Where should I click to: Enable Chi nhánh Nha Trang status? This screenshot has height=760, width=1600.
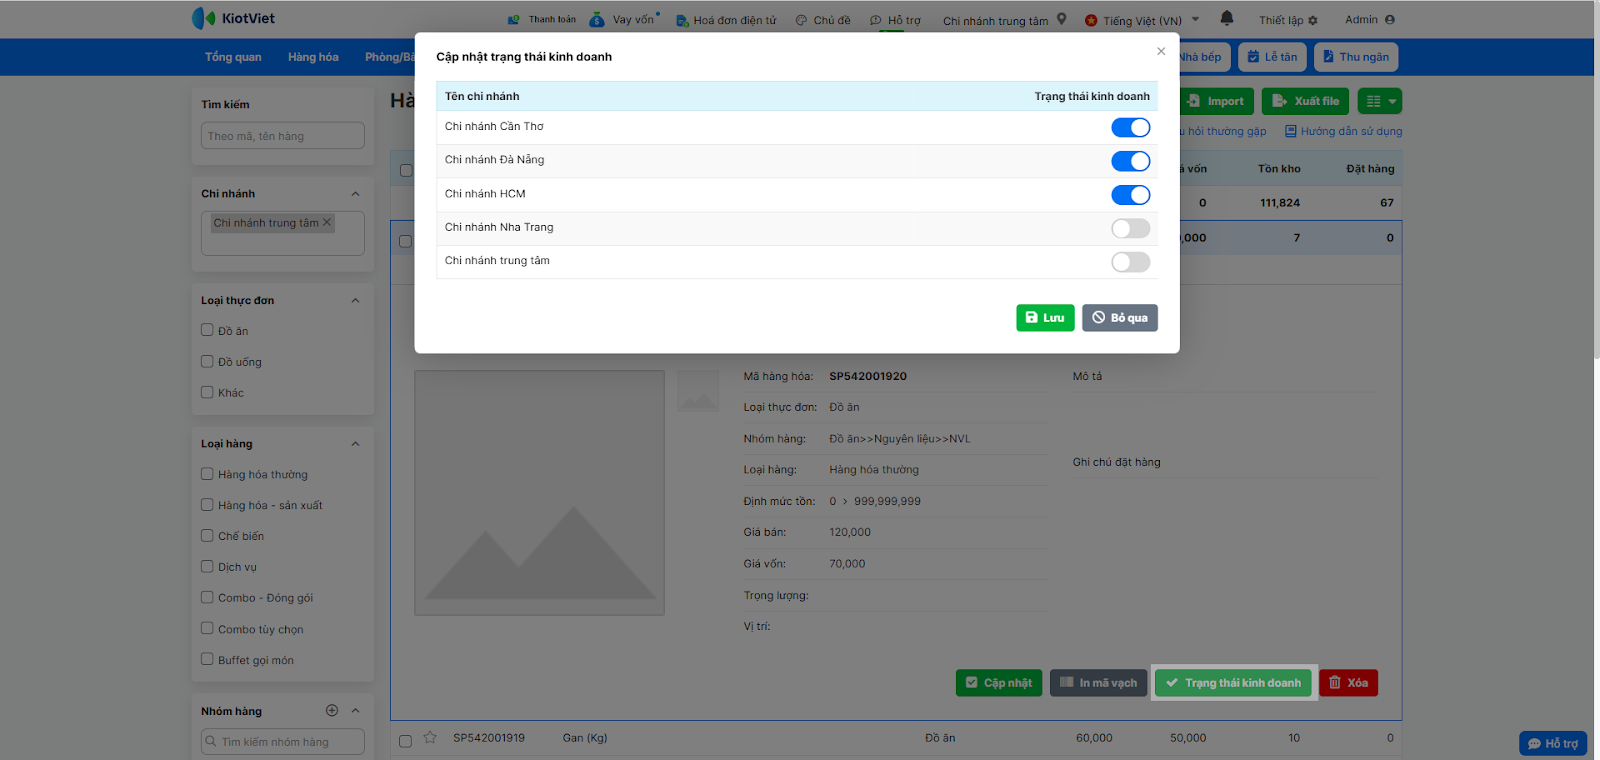pyautogui.click(x=1131, y=228)
